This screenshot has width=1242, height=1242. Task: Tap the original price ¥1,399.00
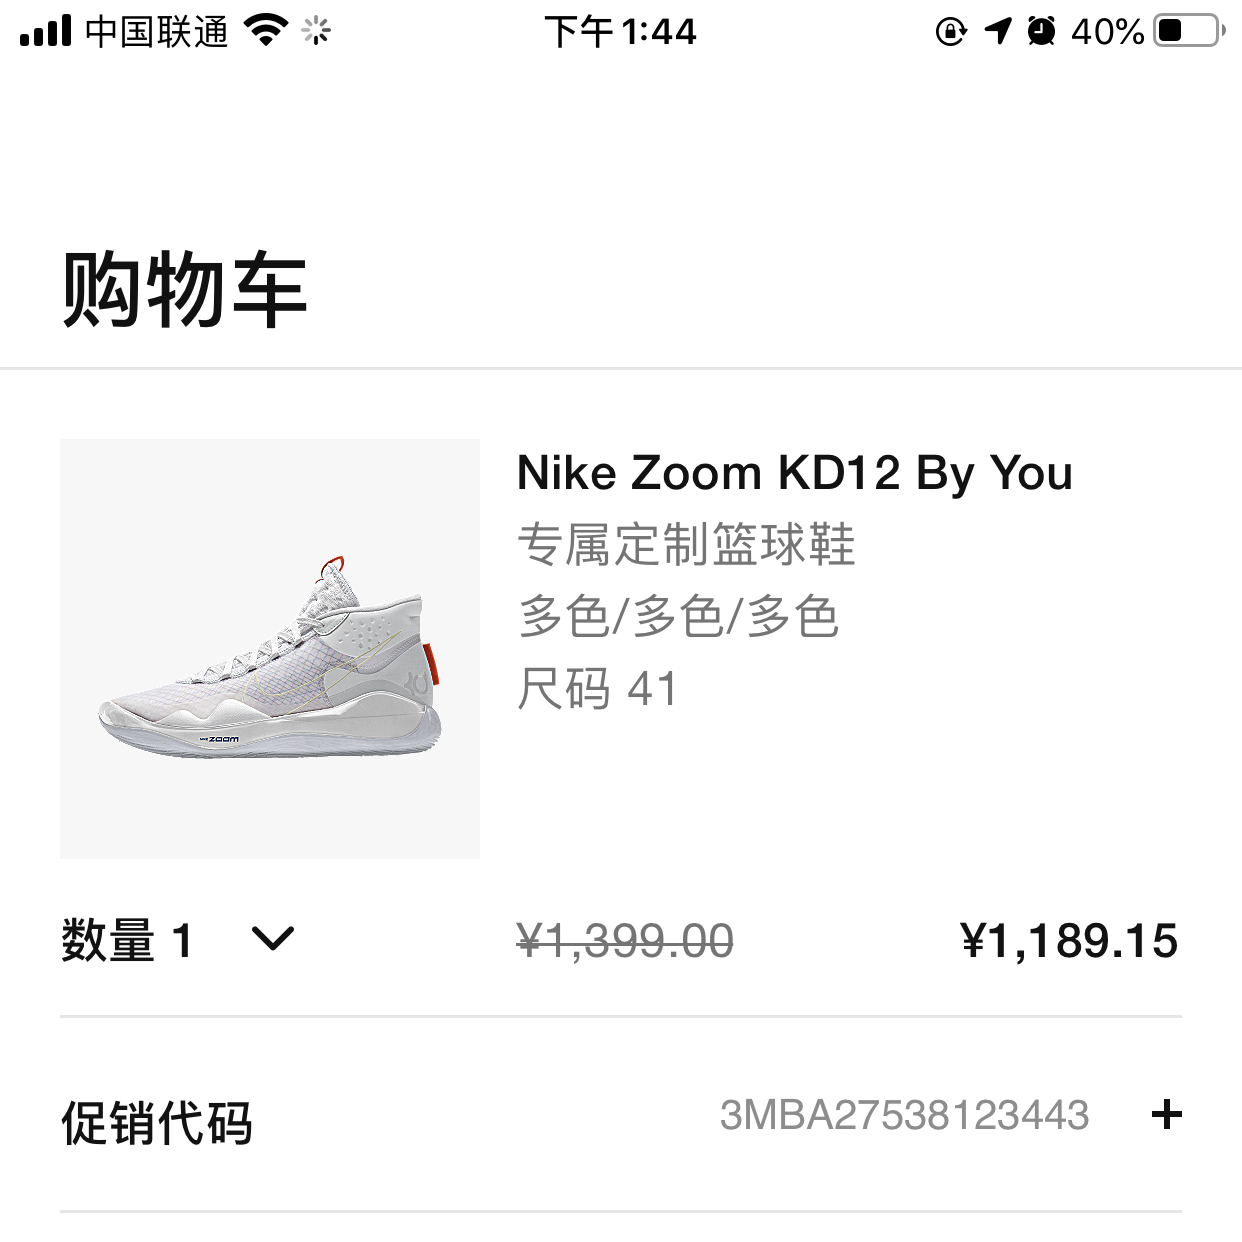coord(625,941)
